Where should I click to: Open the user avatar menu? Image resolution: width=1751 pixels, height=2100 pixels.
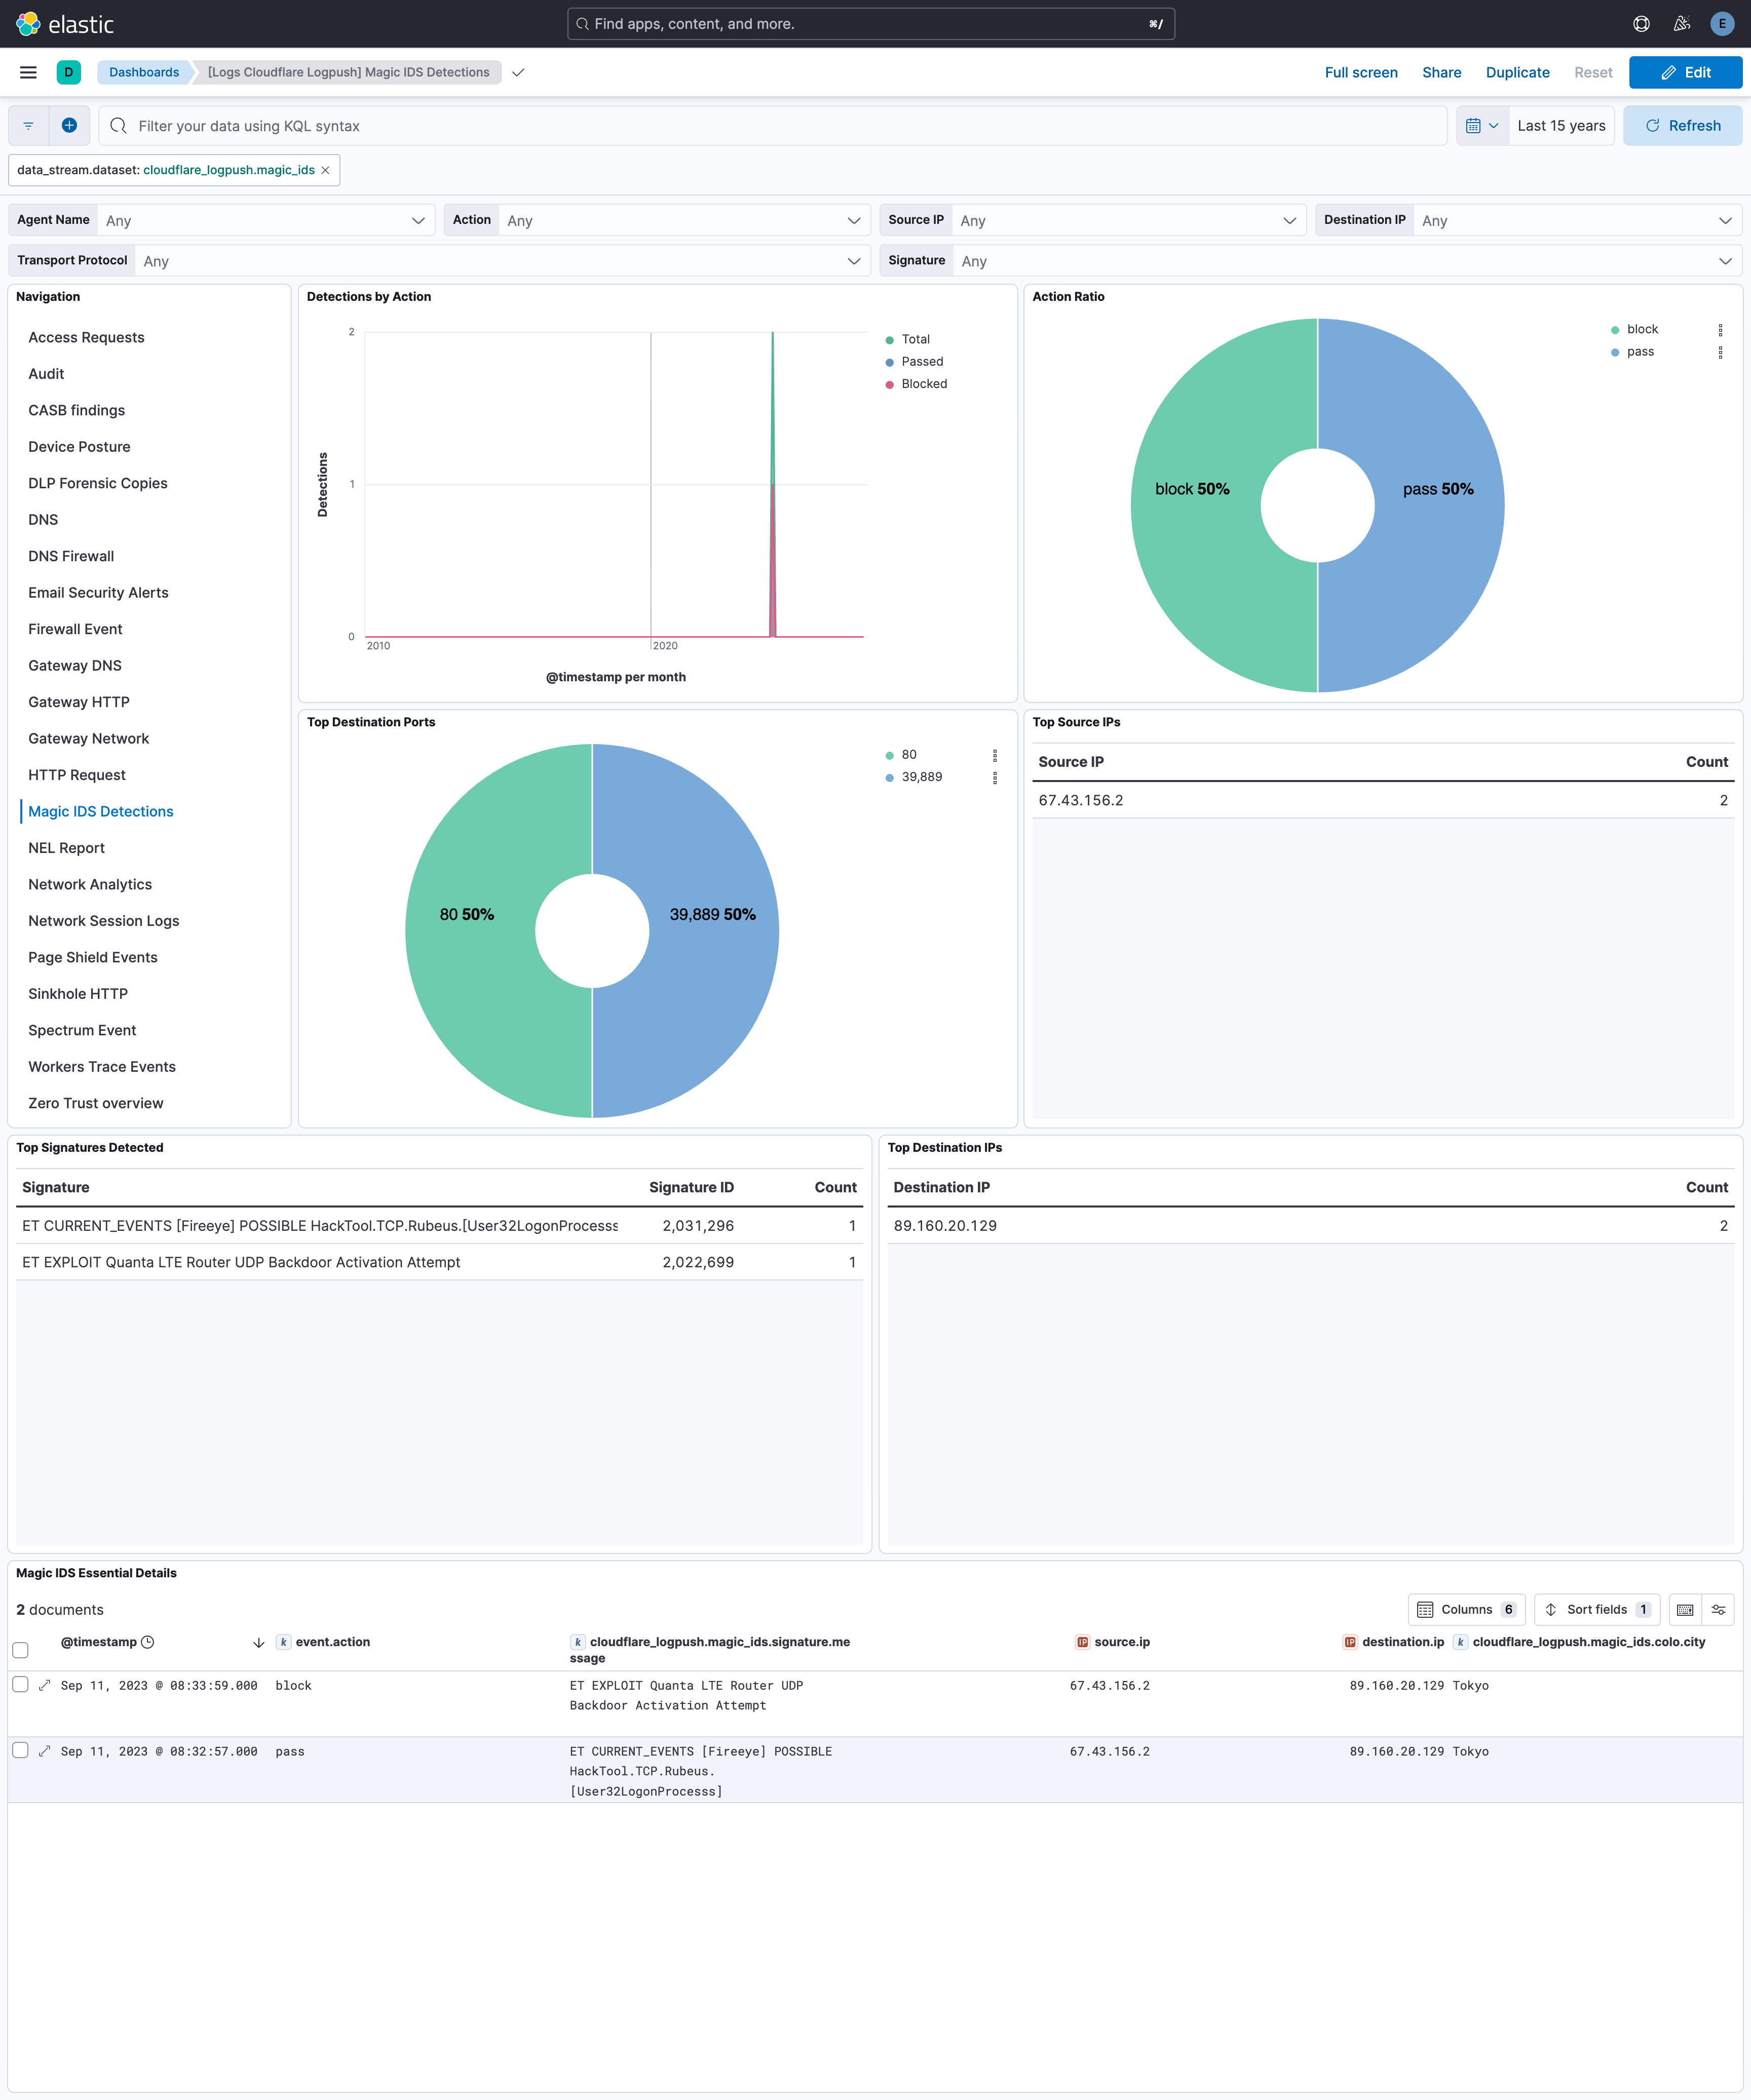coord(1722,24)
